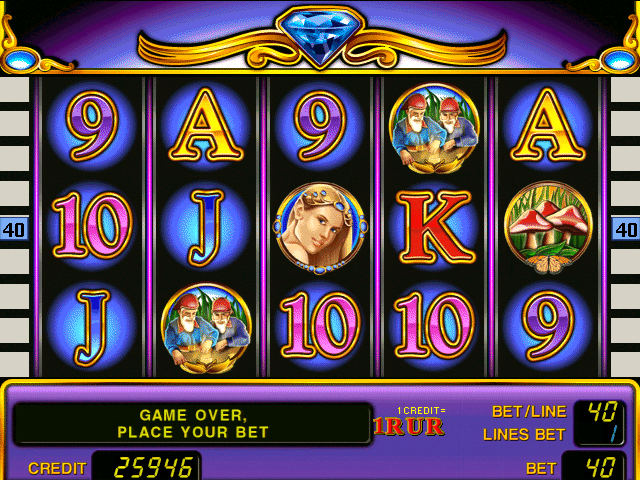Click the total Bet 40 display
This screenshot has width=640, height=480.
pos(593,466)
